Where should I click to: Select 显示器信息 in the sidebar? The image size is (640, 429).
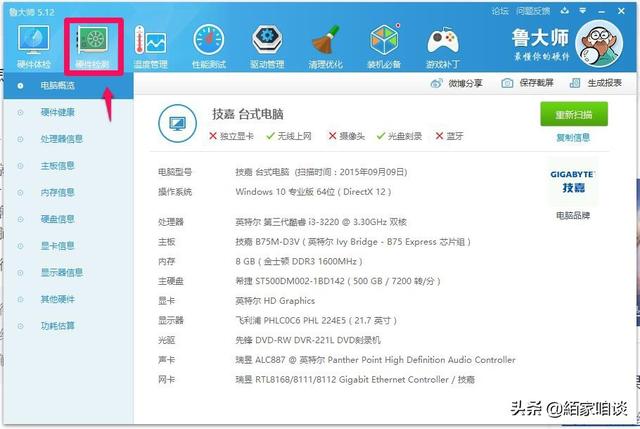(69, 273)
